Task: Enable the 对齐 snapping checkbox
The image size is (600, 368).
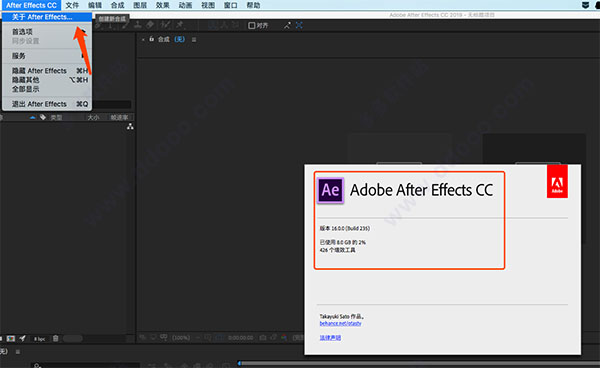Action: (x=252, y=26)
